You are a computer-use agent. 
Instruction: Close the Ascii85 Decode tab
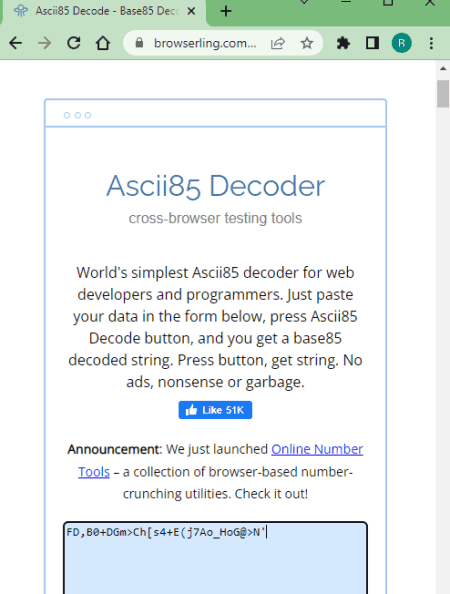192,11
